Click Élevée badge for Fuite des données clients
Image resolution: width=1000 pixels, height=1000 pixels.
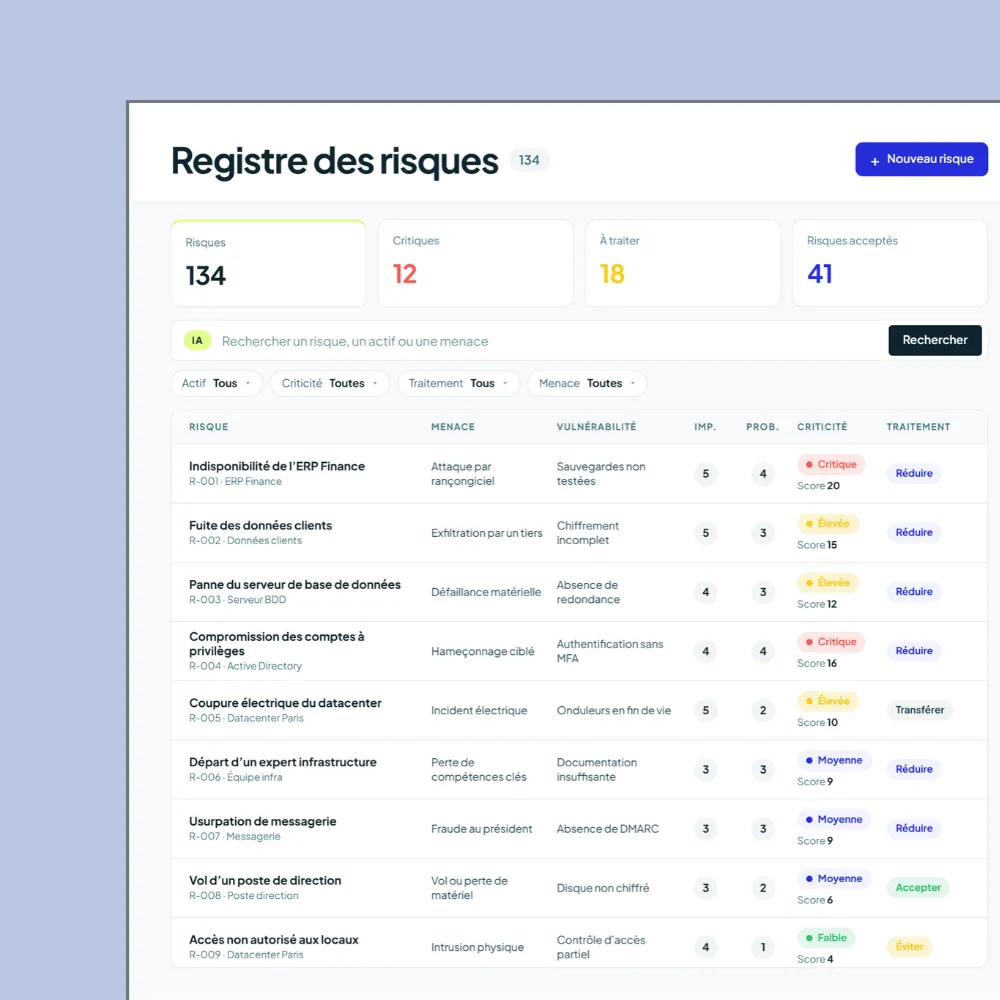pos(827,524)
